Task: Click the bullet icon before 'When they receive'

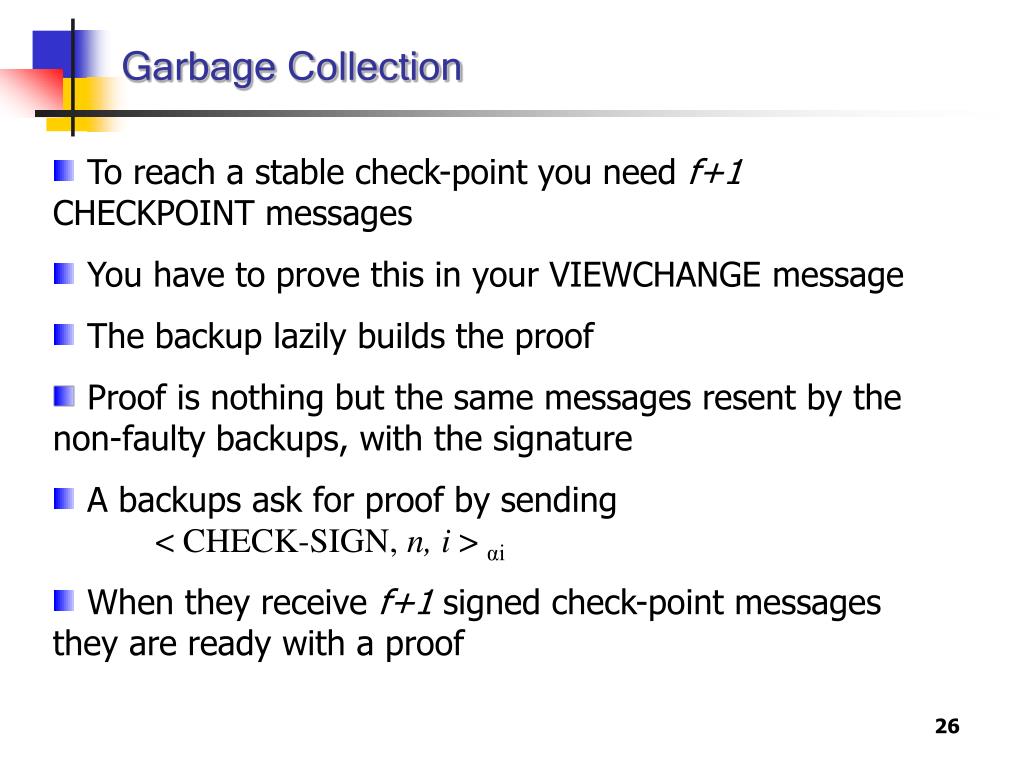Action: point(64,600)
